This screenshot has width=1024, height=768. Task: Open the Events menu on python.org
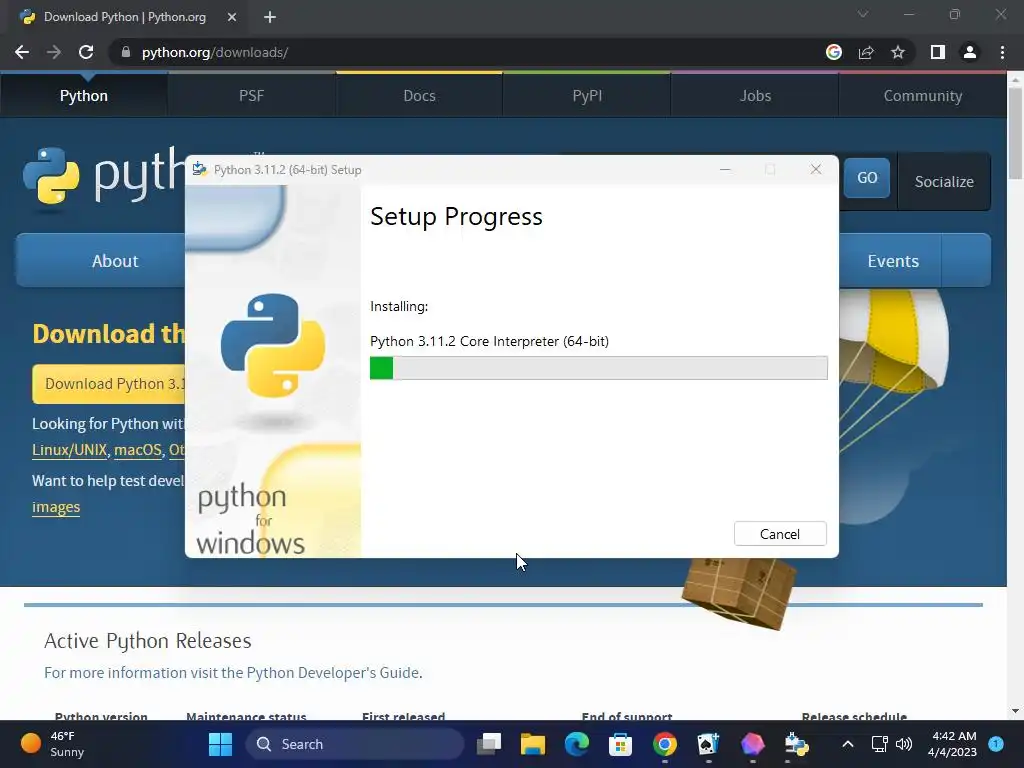(893, 261)
